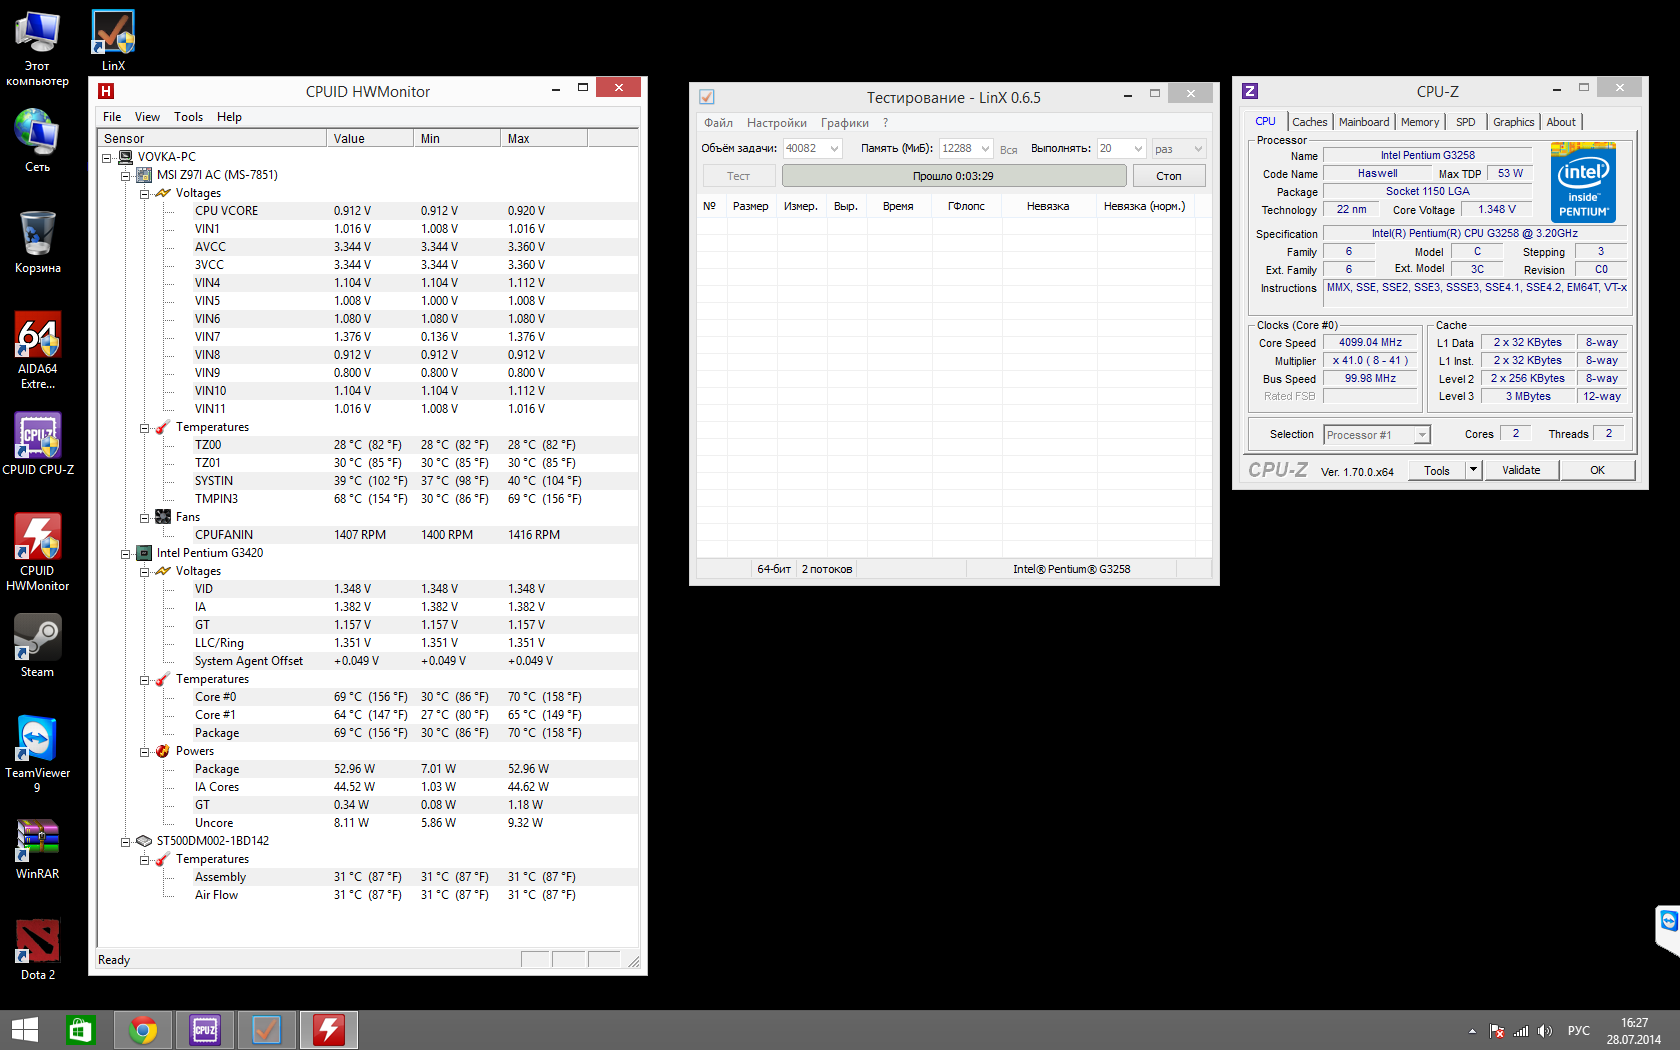Open the Этот компьютер desktop icon
Viewport: 1680px width, 1050px height.
pos(37,48)
